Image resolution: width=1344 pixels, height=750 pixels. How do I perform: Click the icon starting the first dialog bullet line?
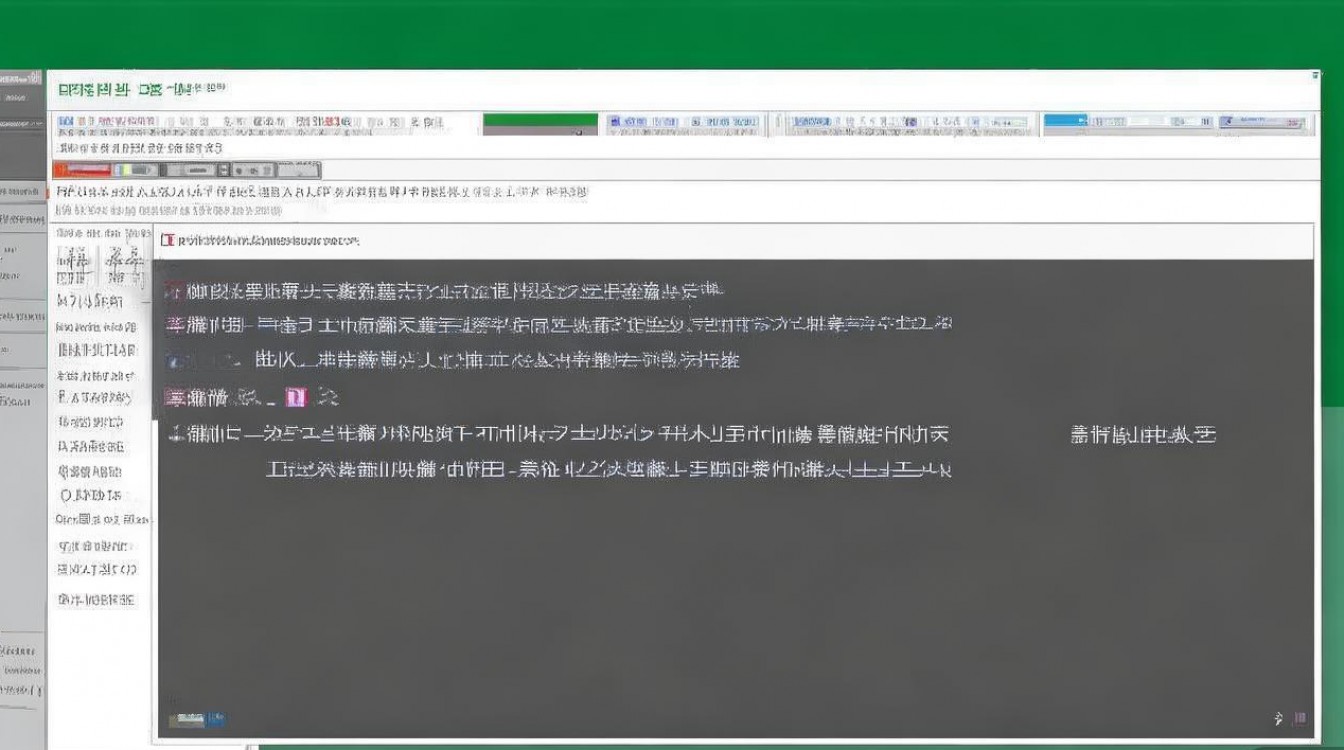point(172,288)
